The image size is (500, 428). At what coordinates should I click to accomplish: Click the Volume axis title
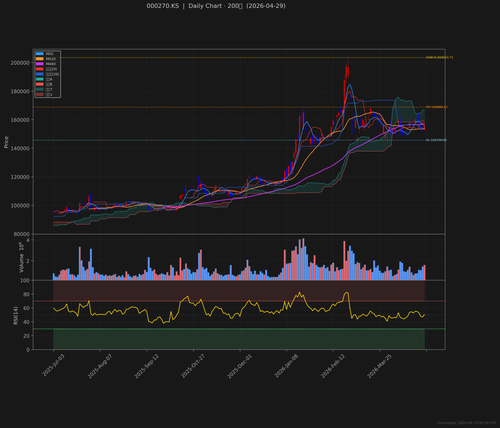(x=21, y=258)
